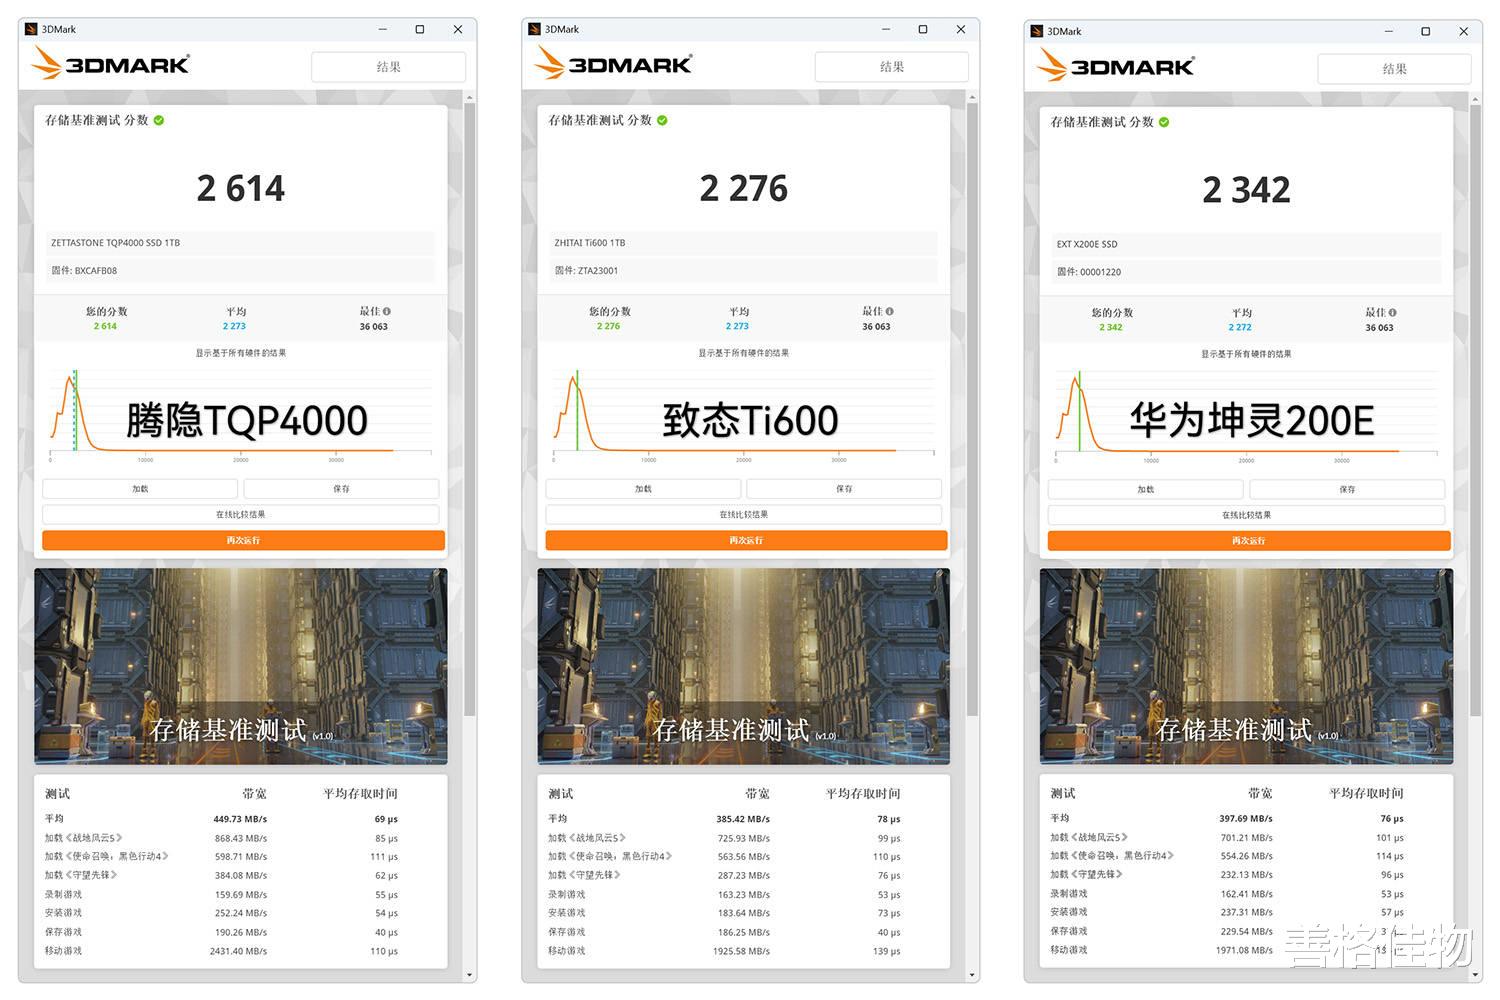Click the 449.73 MB/s average bandwidth value

pyautogui.click(x=240, y=819)
